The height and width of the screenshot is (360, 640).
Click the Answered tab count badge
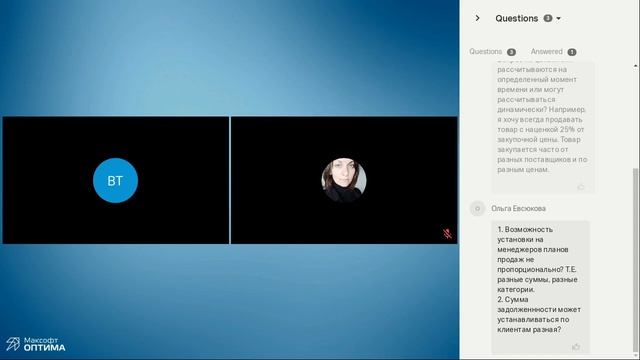572,52
